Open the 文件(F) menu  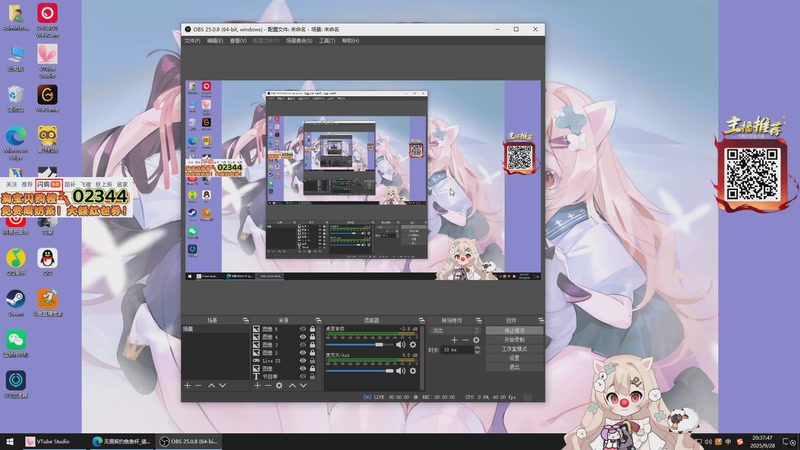pos(192,41)
